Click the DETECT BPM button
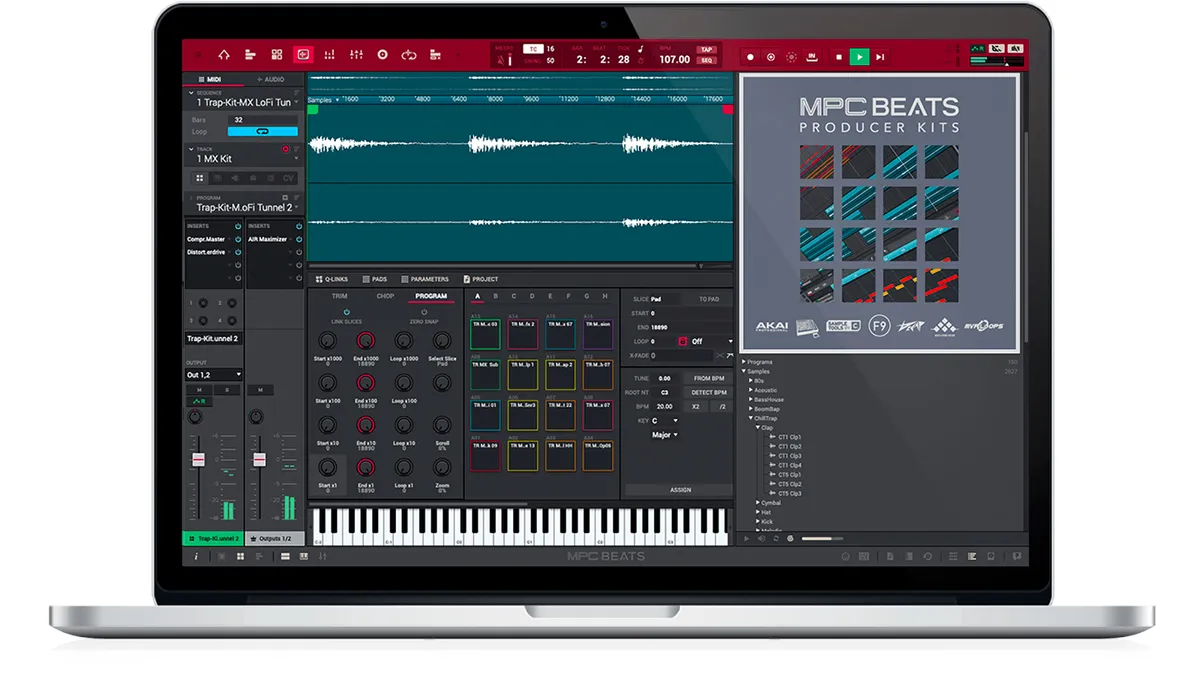 tap(709, 392)
